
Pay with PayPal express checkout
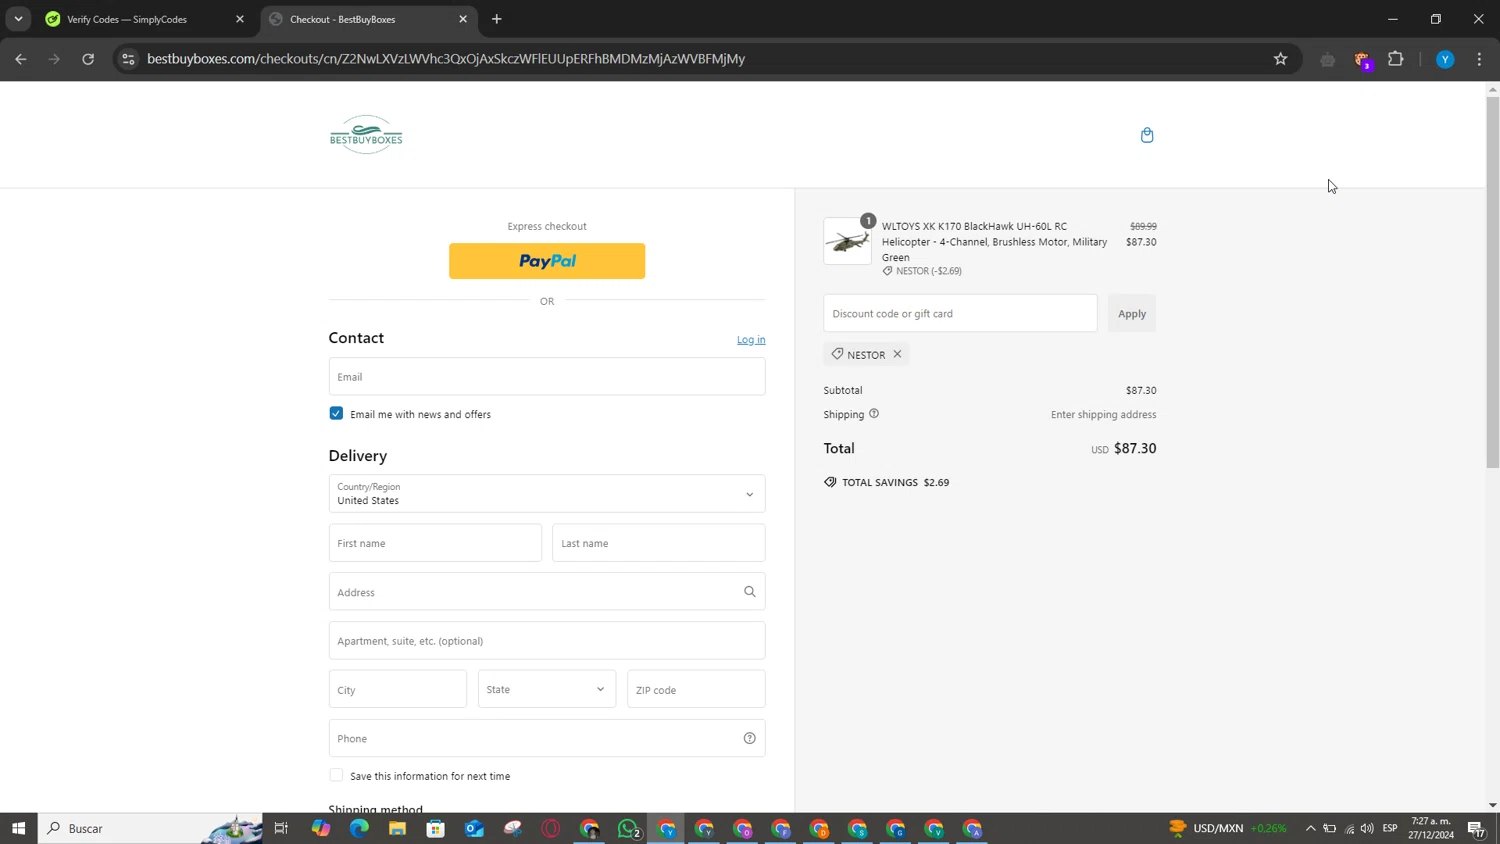(x=547, y=261)
